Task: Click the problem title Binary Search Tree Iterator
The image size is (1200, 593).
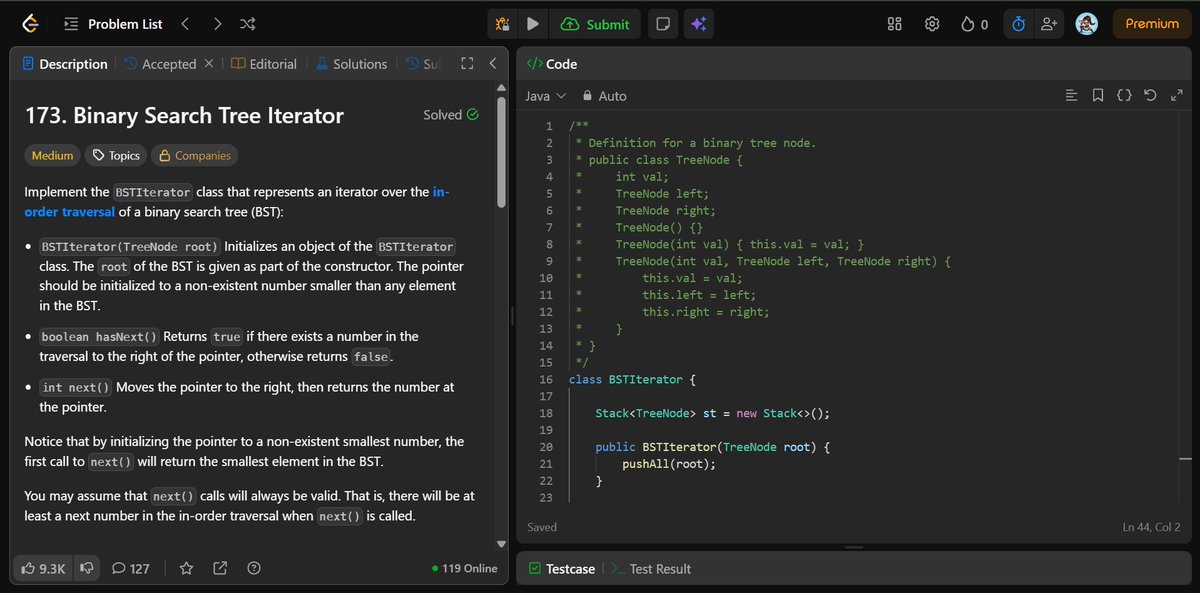Action: (x=184, y=116)
